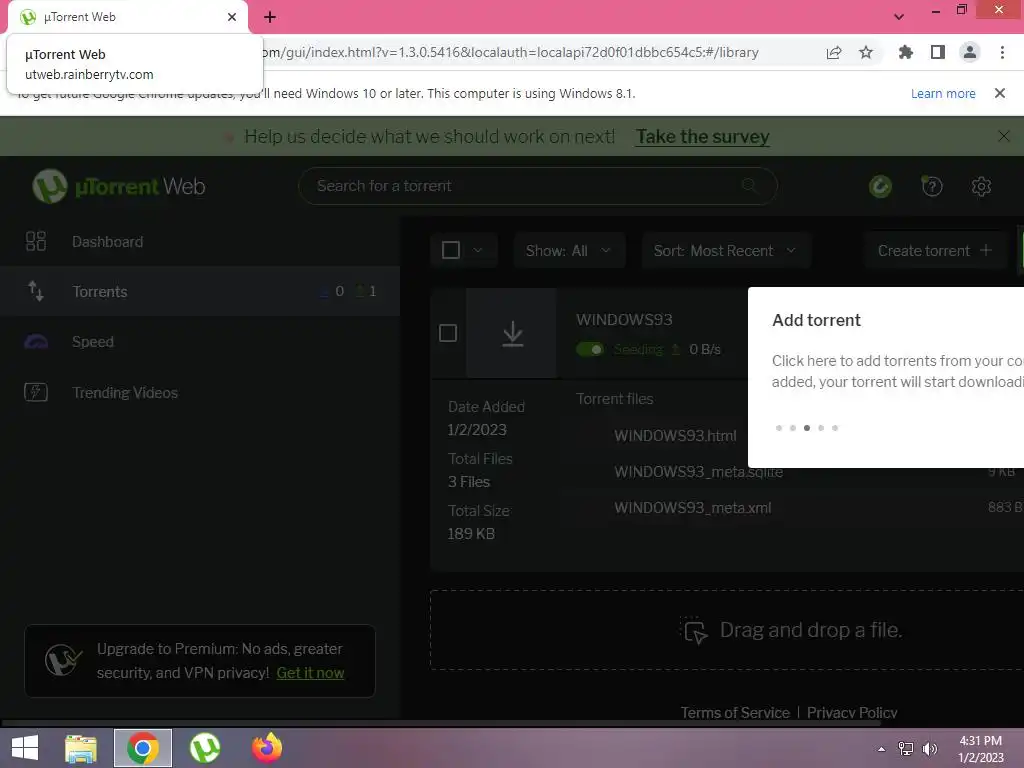Click the Speed gauge icon
This screenshot has height=768, width=1024.
pos(36,342)
